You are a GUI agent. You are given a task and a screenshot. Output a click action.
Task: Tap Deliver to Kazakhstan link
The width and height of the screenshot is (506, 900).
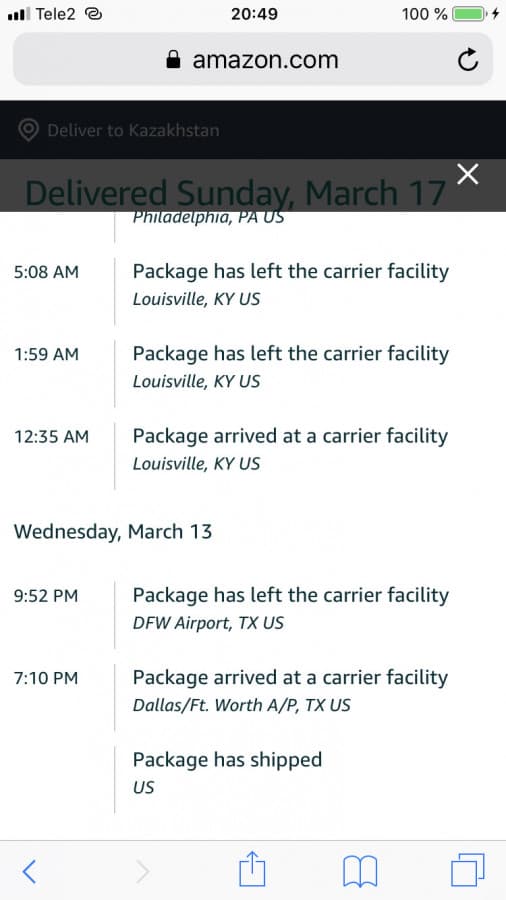pos(133,130)
